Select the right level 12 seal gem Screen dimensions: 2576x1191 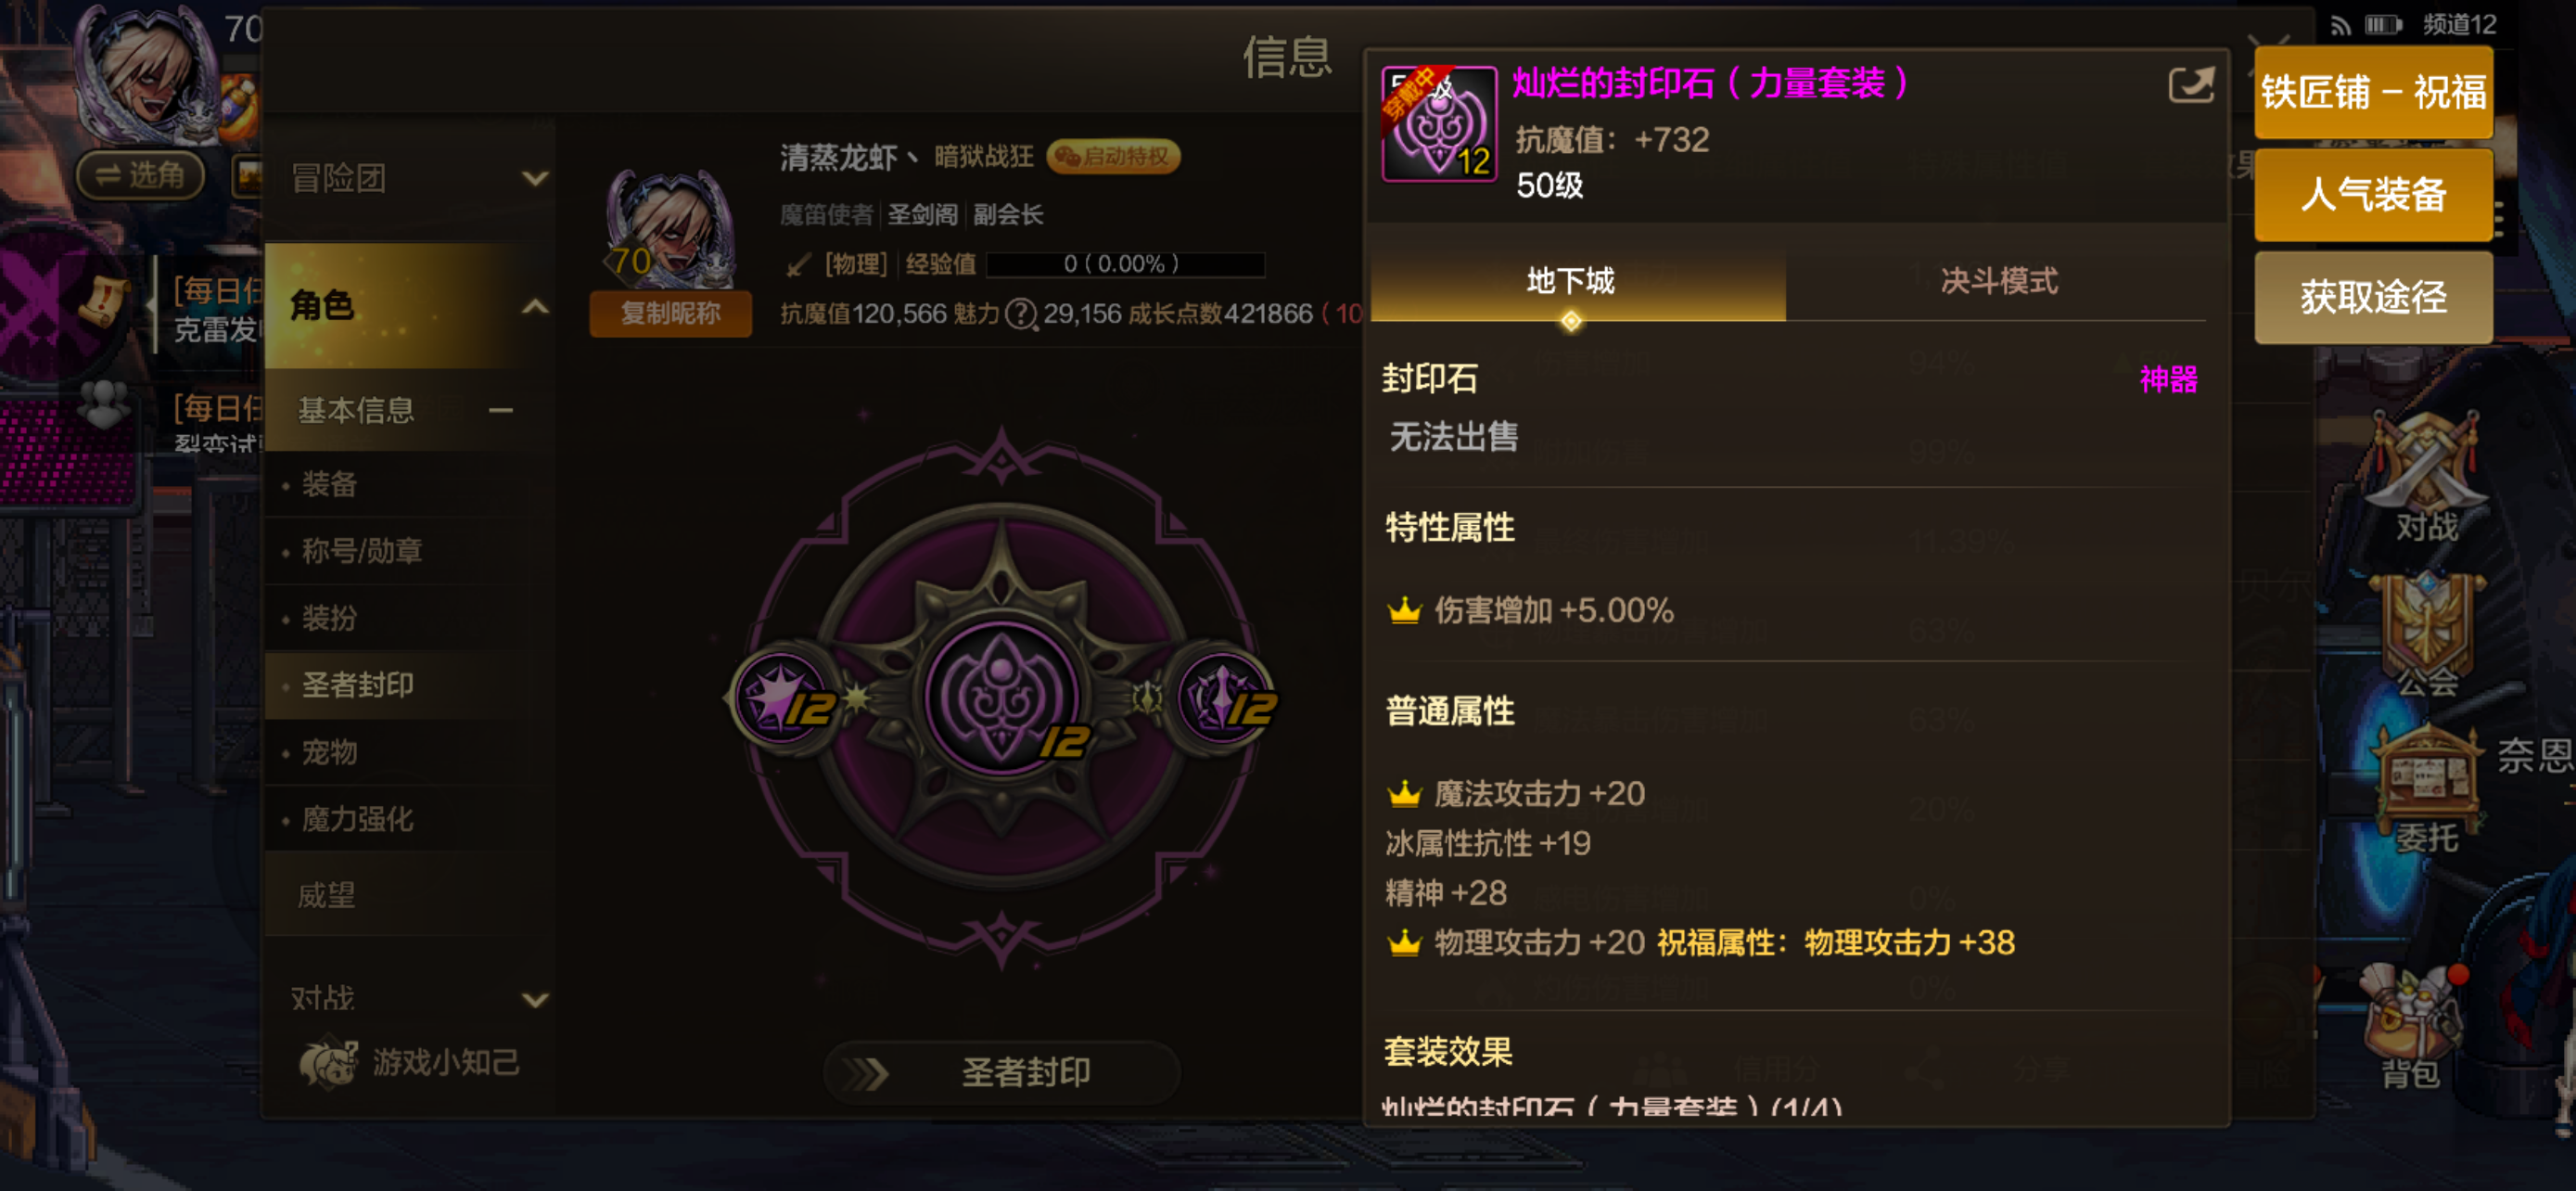(1226, 697)
